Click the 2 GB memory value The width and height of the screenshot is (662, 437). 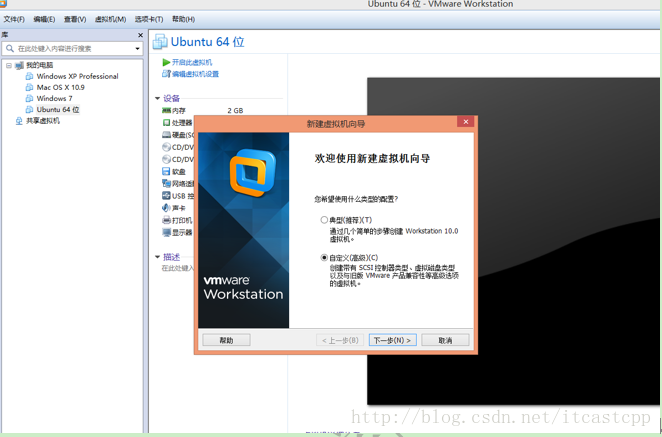coord(235,111)
